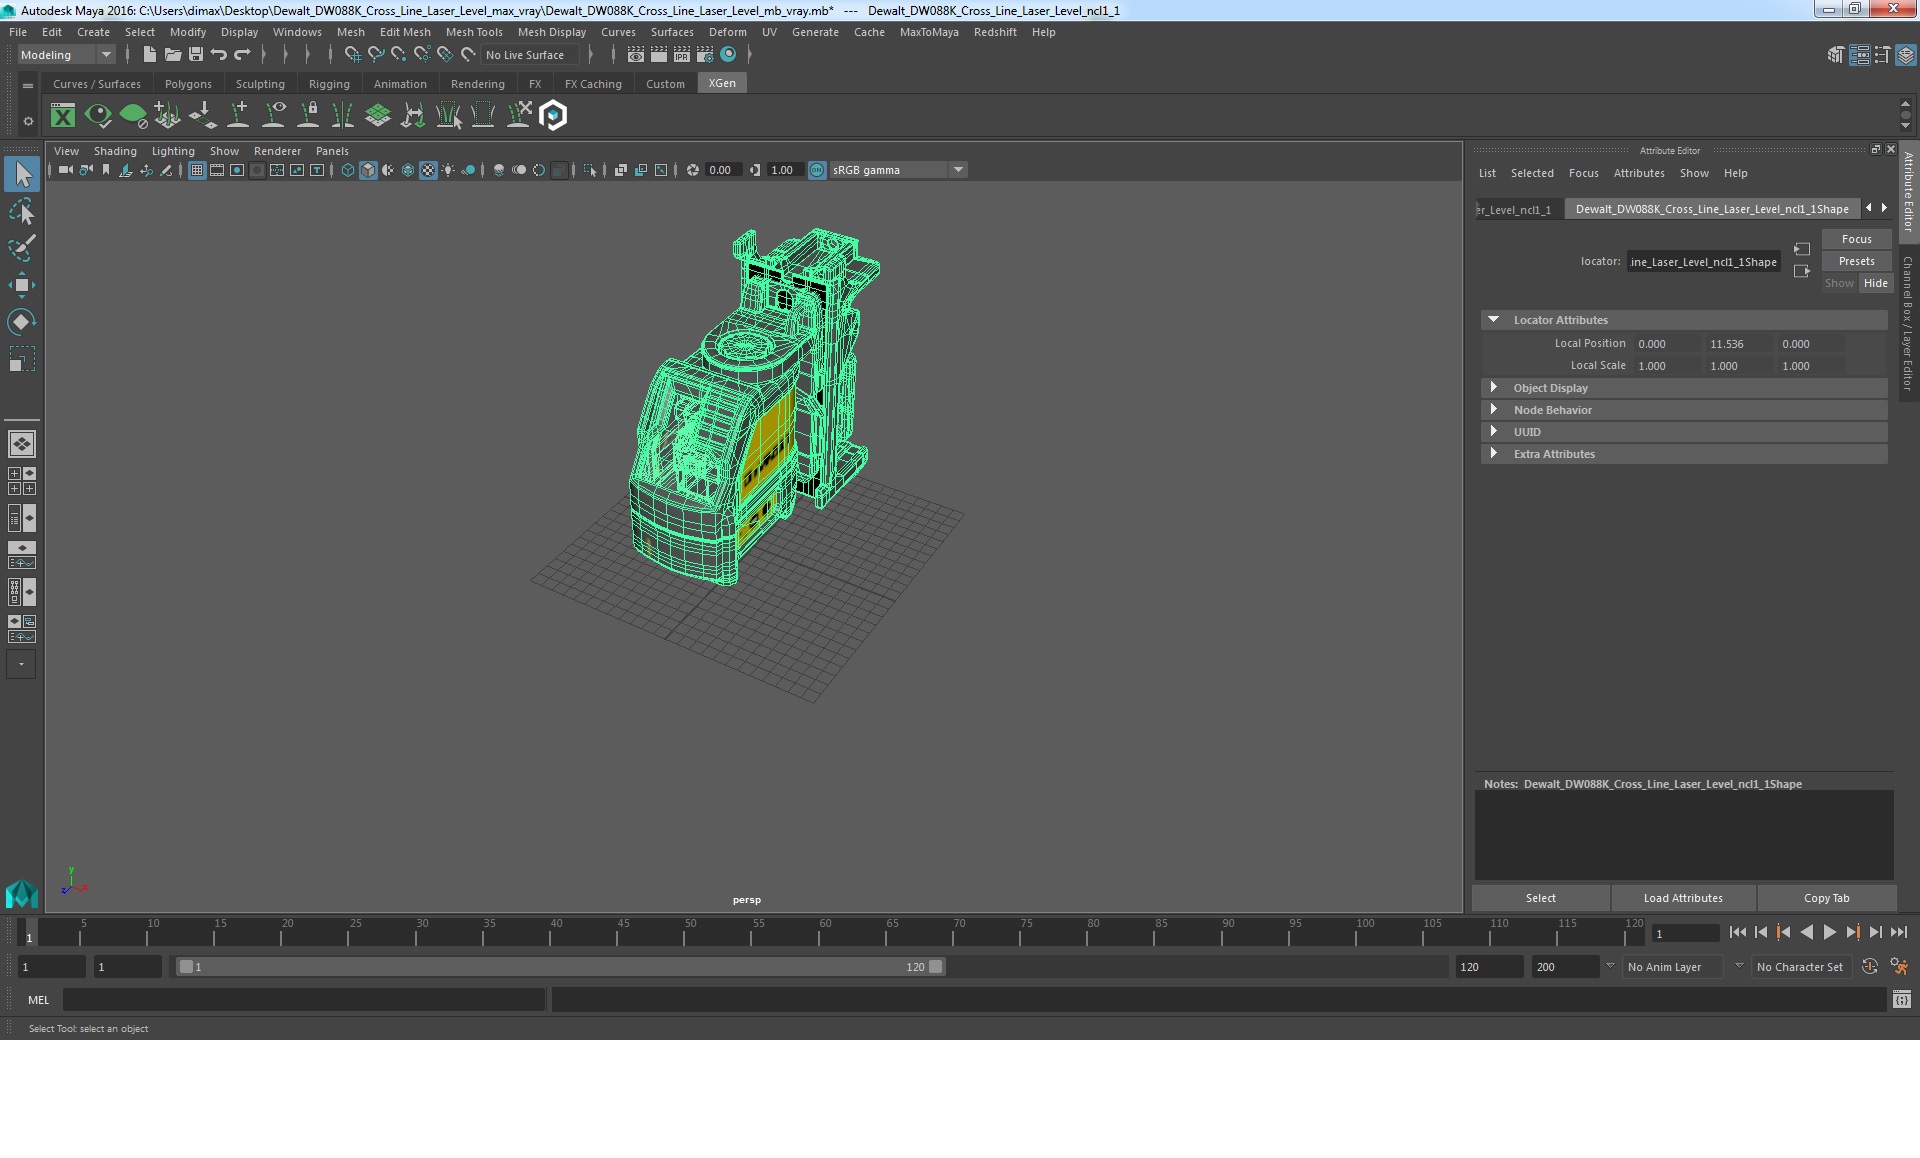The image size is (1920, 1158).
Task: Choose the Paint selection tool
Action: pyautogui.click(x=22, y=248)
